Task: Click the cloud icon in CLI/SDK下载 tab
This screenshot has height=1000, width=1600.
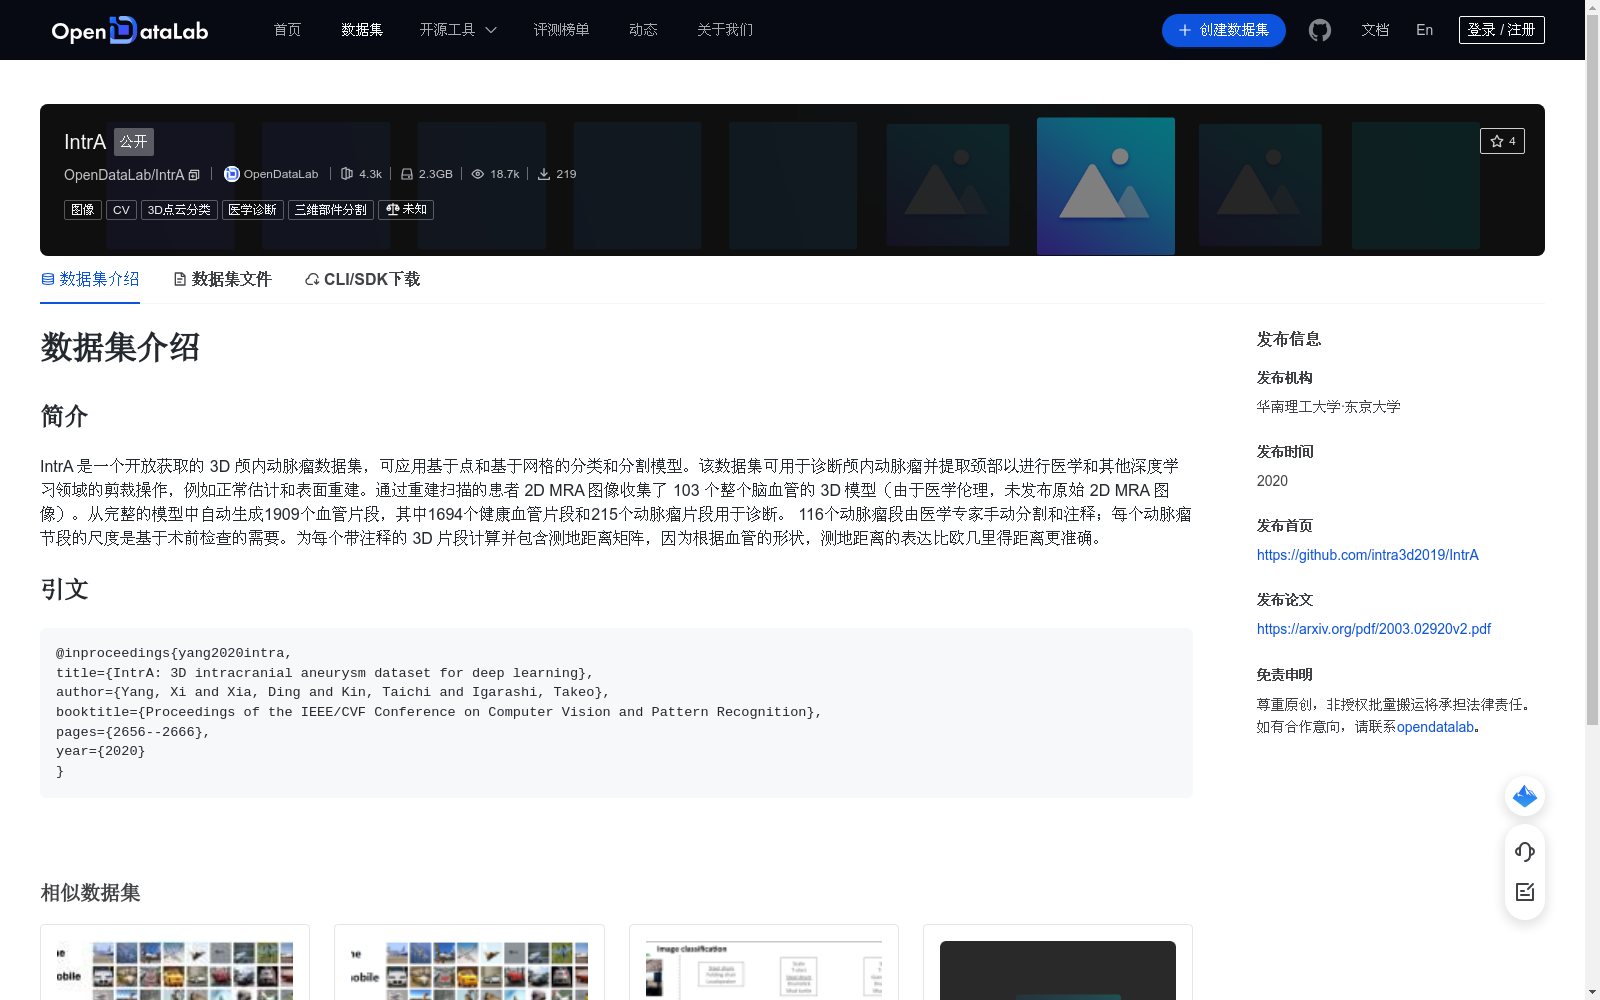Action: coord(312,279)
